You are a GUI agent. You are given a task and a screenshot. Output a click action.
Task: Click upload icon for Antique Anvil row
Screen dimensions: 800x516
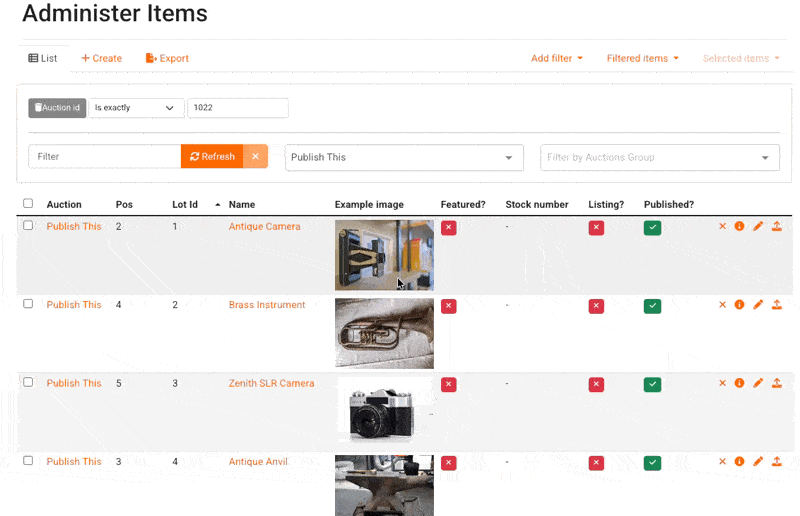[777, 462]
